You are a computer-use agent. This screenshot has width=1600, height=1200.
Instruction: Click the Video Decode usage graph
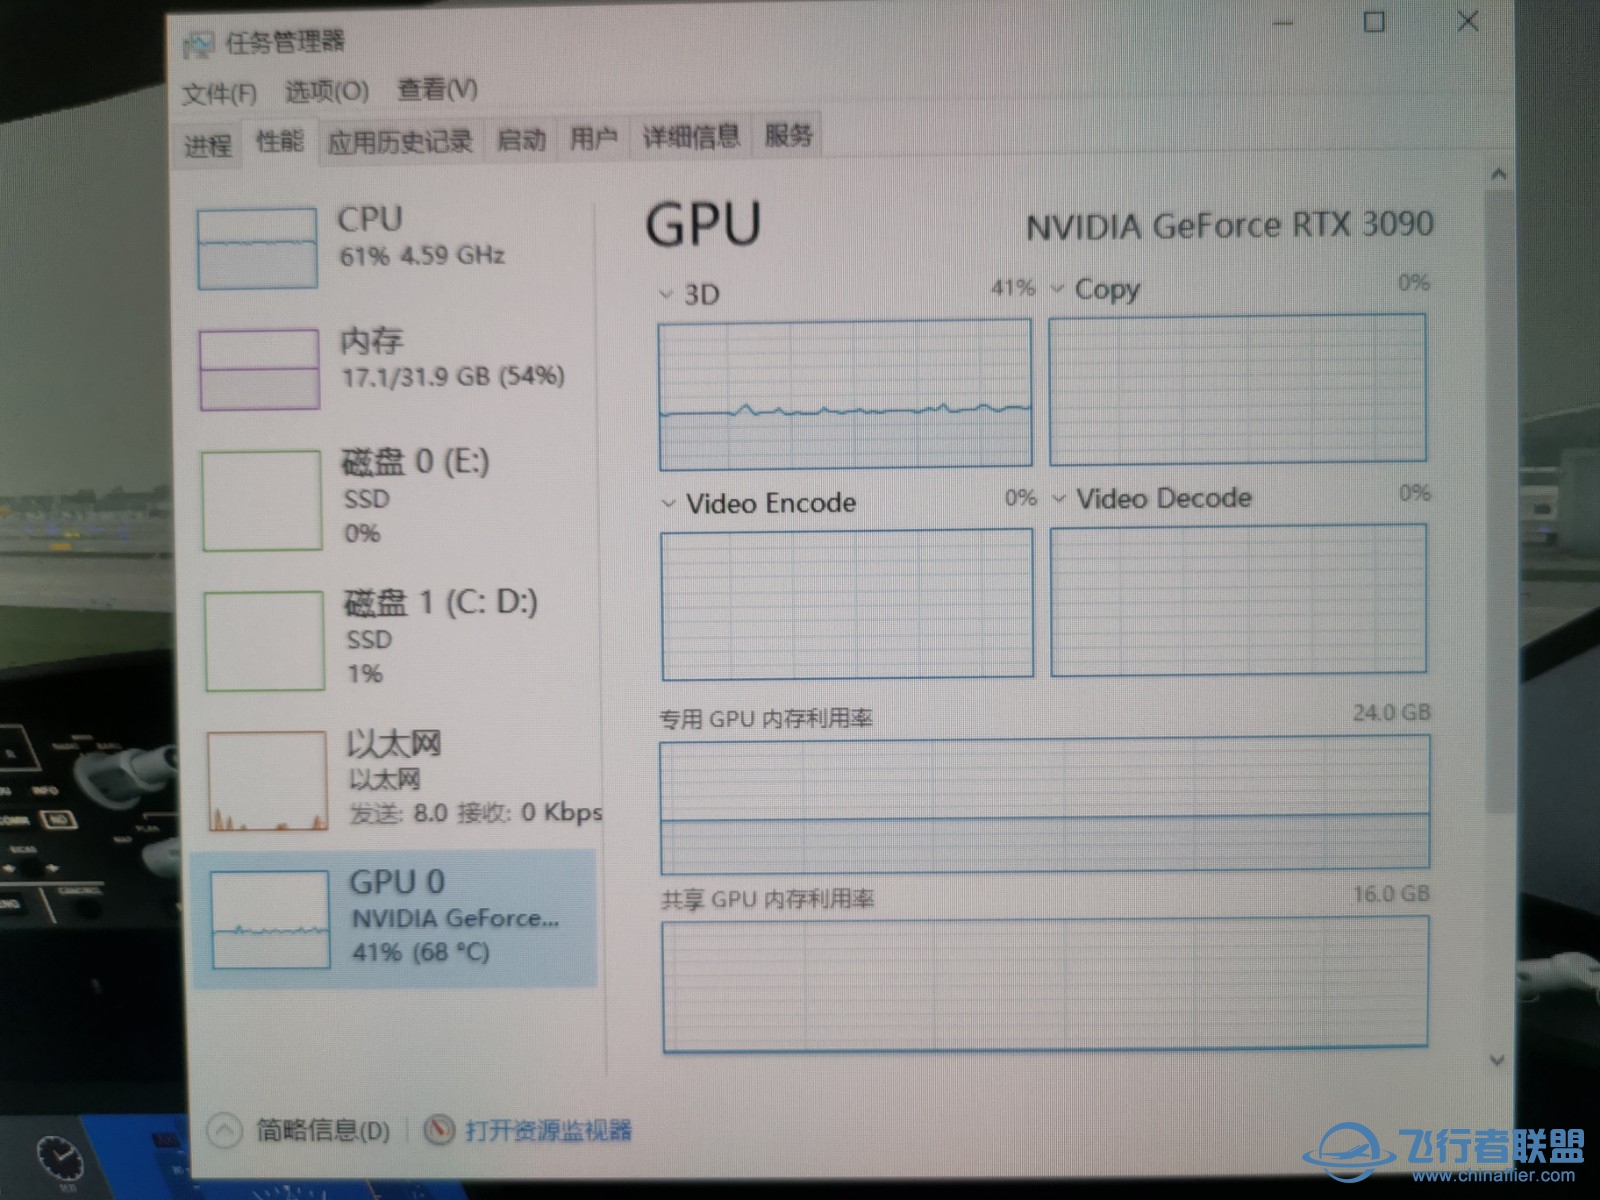point(1239,599)
